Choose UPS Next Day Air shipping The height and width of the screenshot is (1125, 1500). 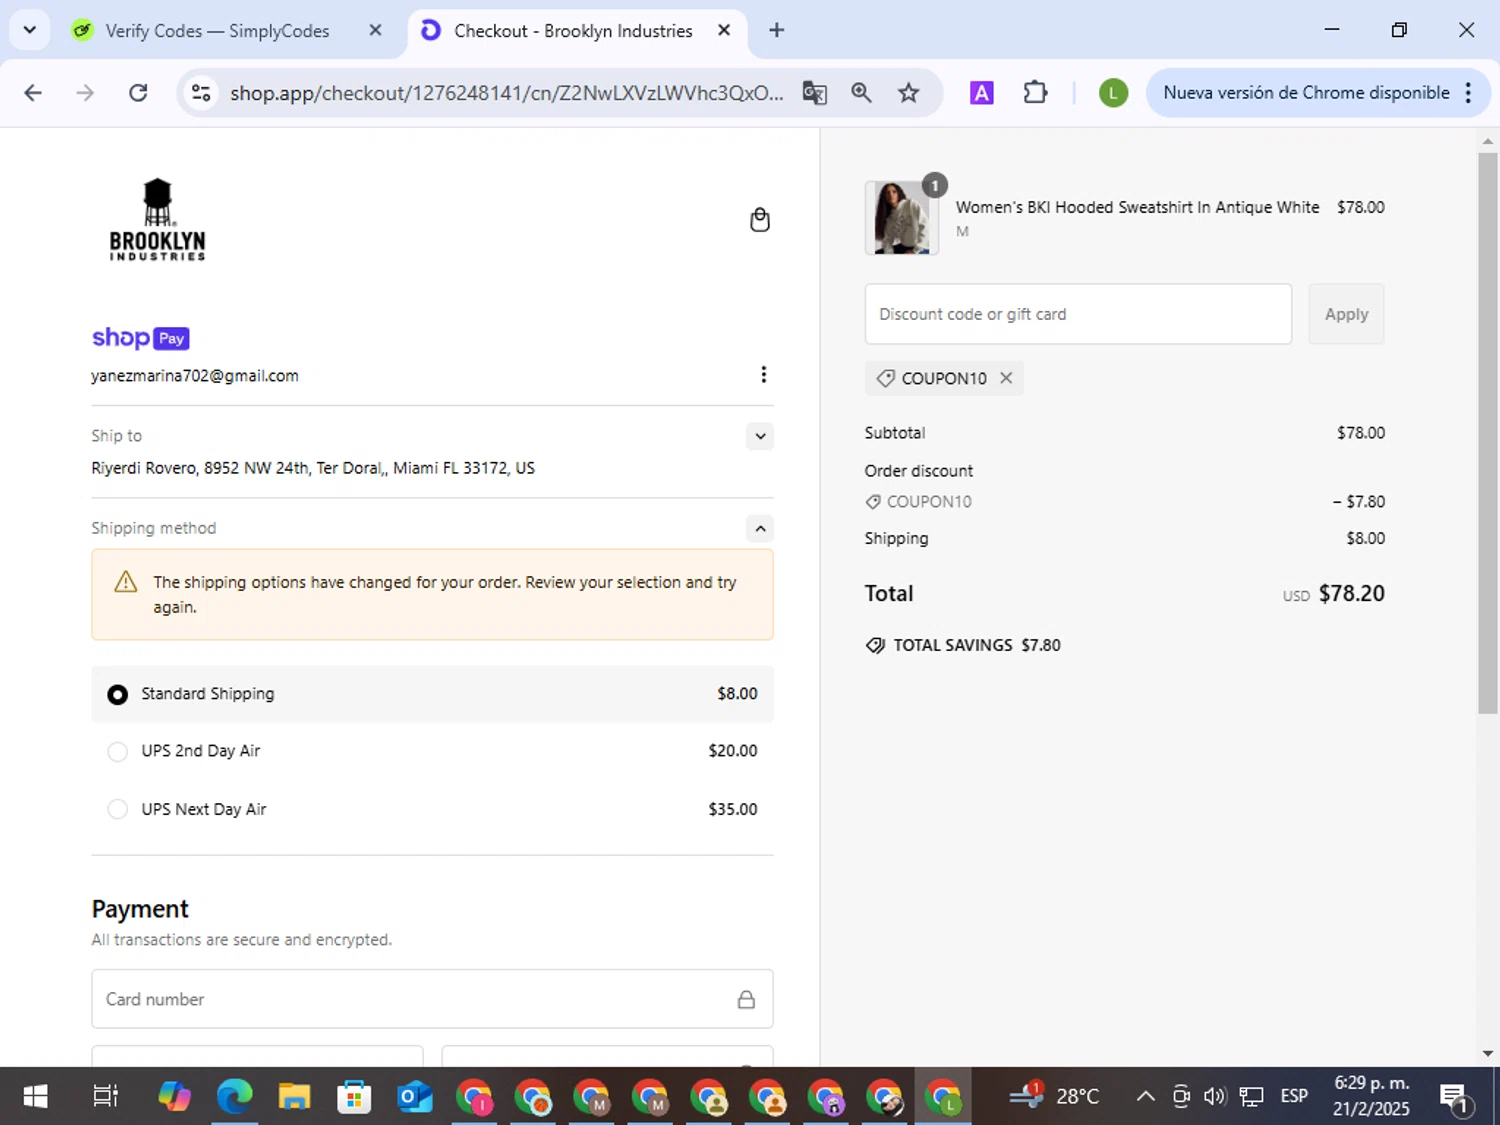[117, 809]
